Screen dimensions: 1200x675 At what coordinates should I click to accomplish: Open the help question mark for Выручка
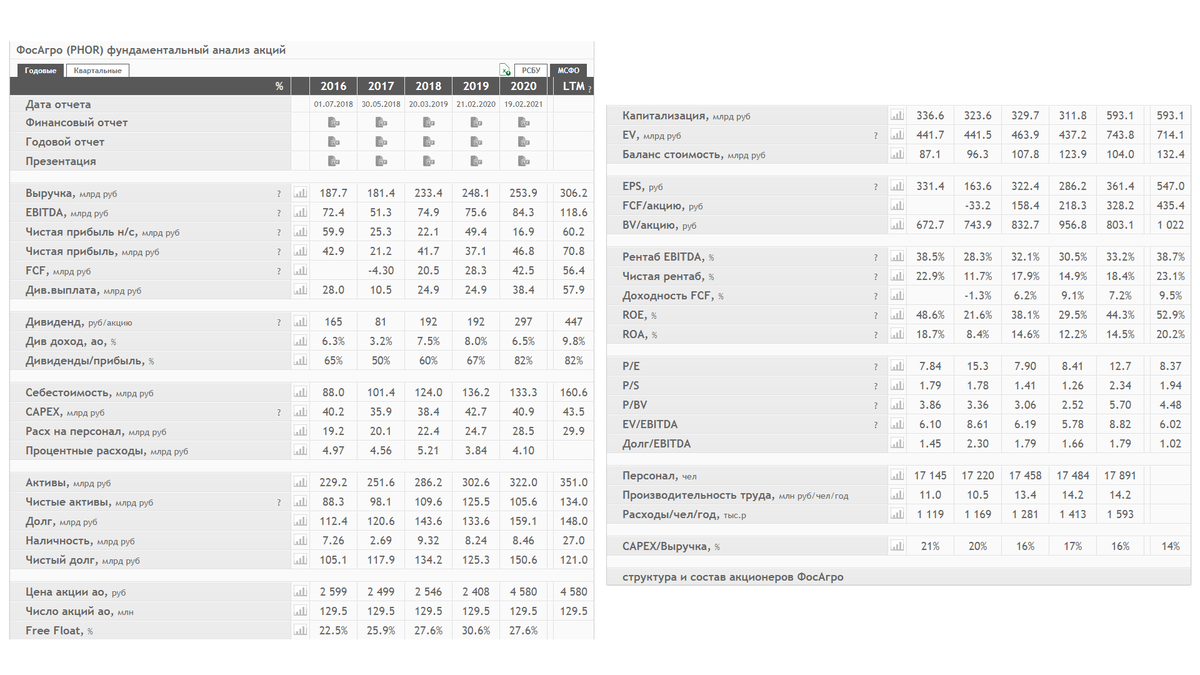coord(279,193)
